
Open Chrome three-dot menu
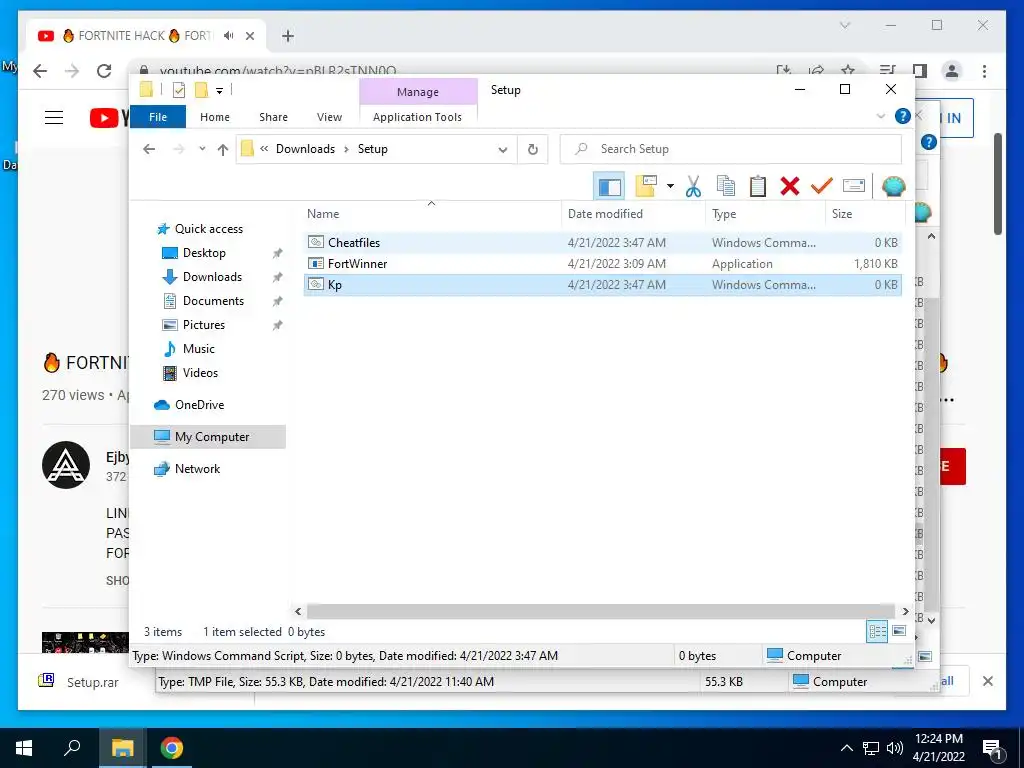coord(985,71)
